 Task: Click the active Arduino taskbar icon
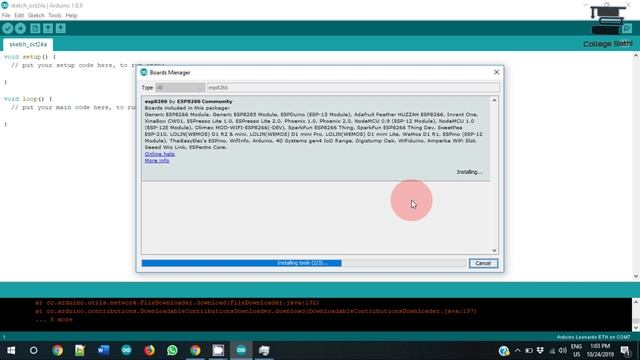(241, 350)
